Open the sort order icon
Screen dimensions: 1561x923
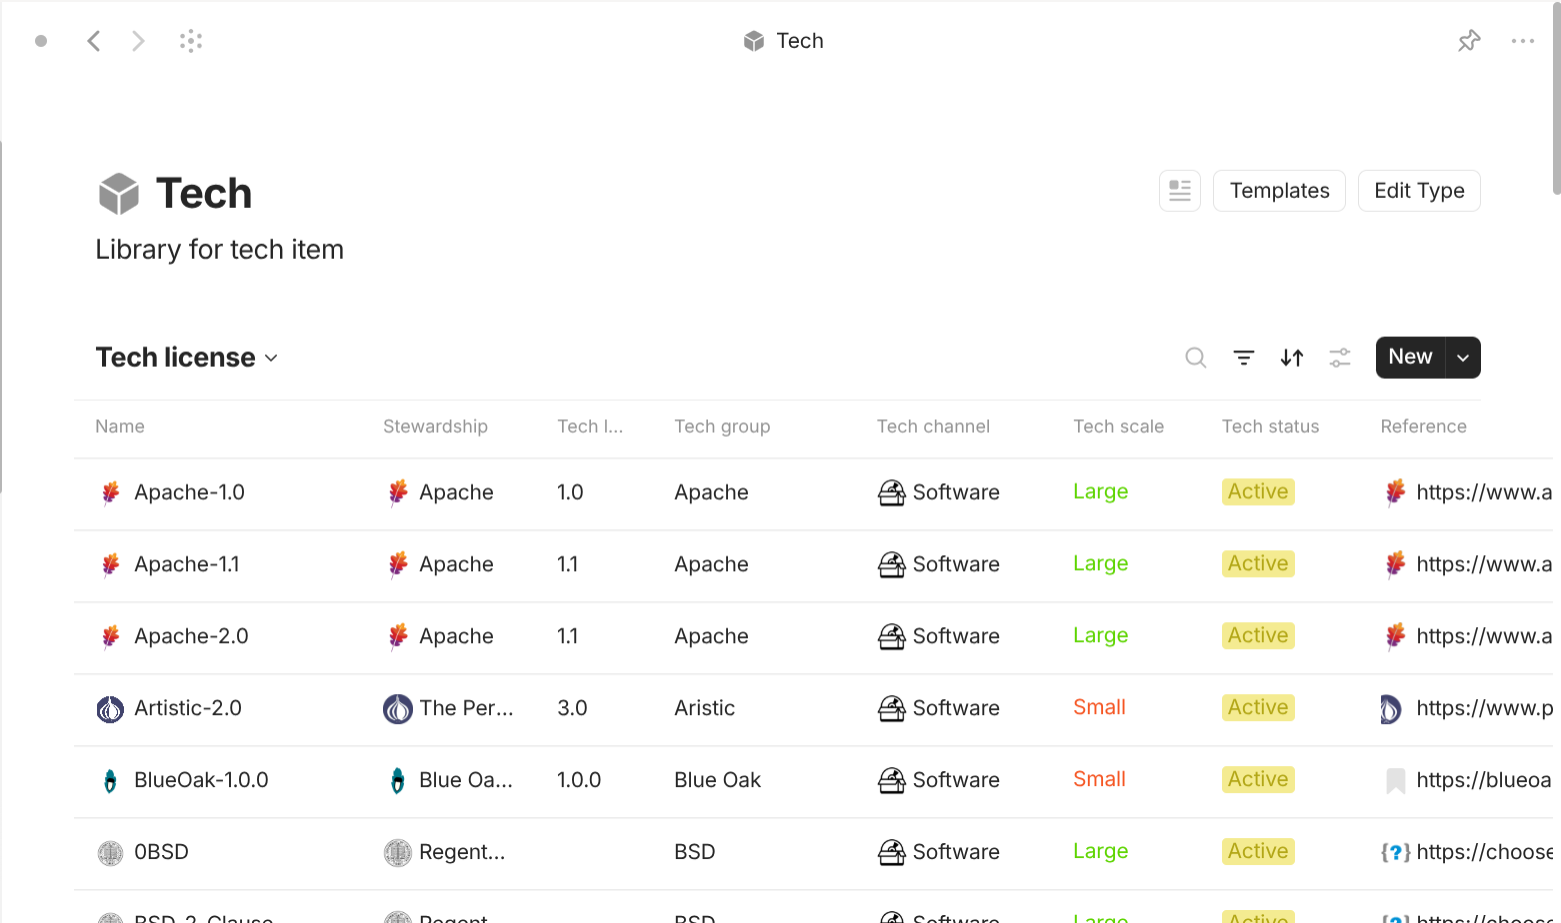point(1291,357)
